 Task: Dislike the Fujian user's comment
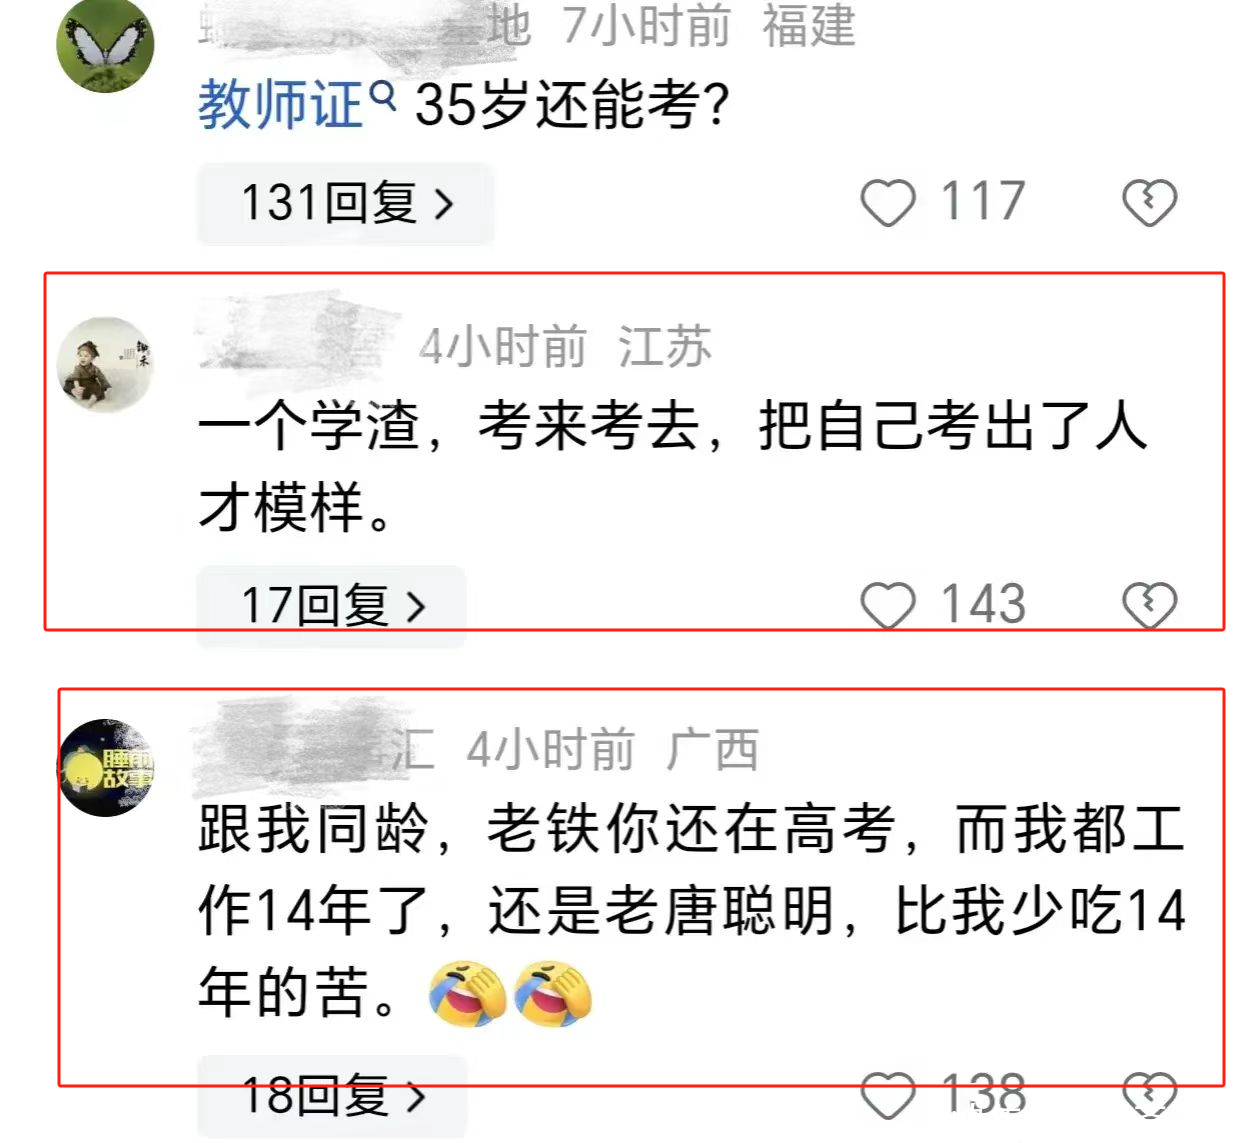point(1149,203)
